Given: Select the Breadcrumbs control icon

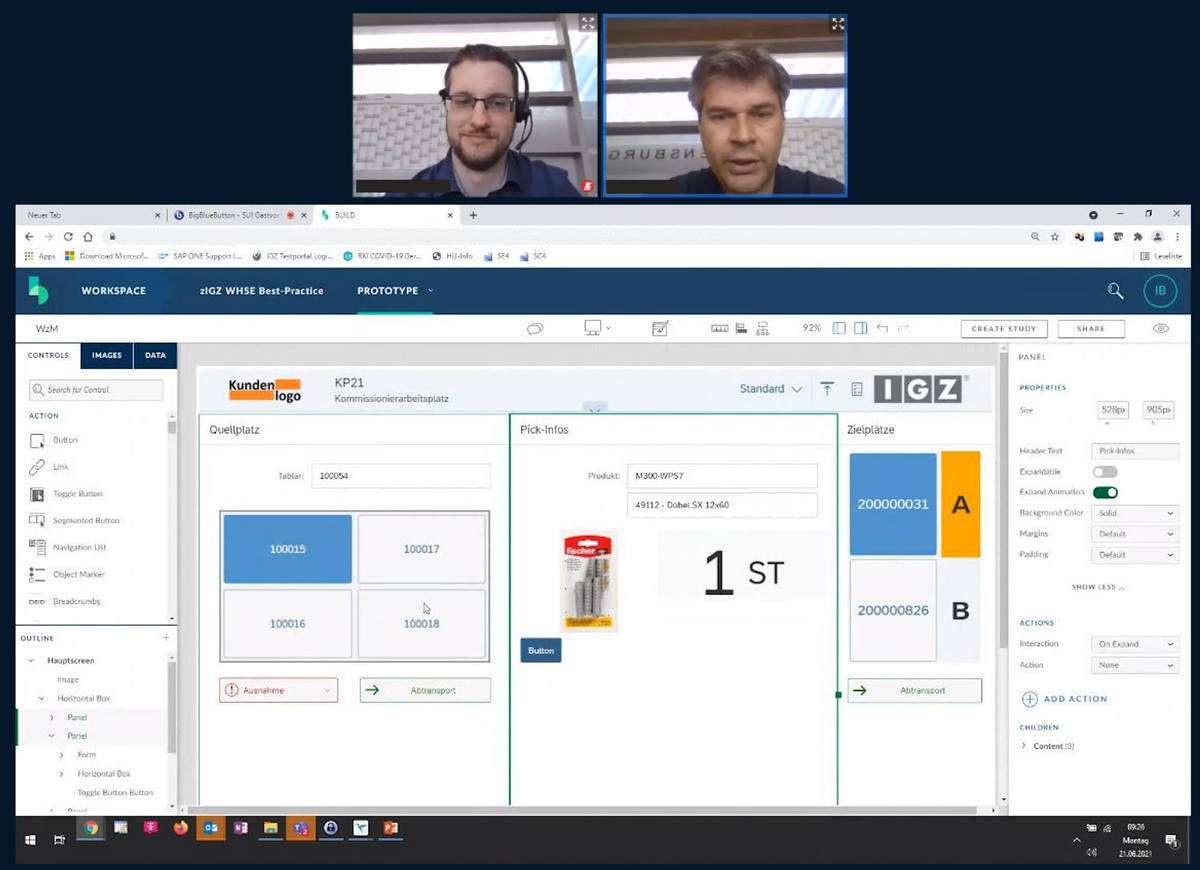Looking at the screenshot, I should [37, 602].
